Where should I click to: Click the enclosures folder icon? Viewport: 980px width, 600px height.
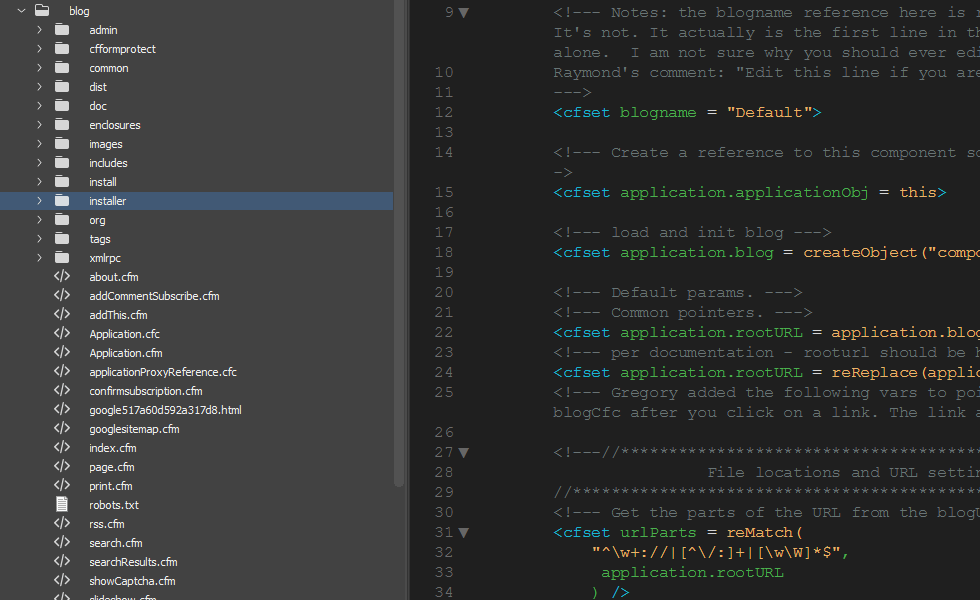(x=62, y=124)
